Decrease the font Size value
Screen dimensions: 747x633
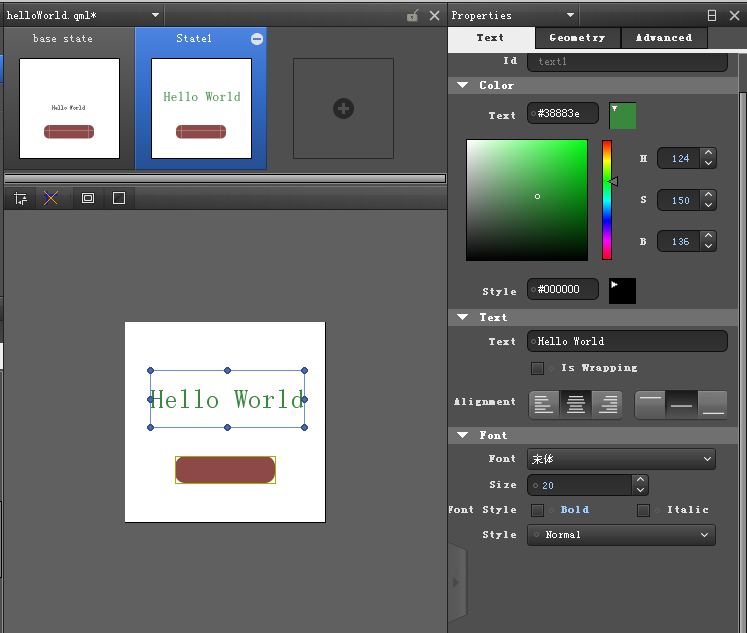640,490
